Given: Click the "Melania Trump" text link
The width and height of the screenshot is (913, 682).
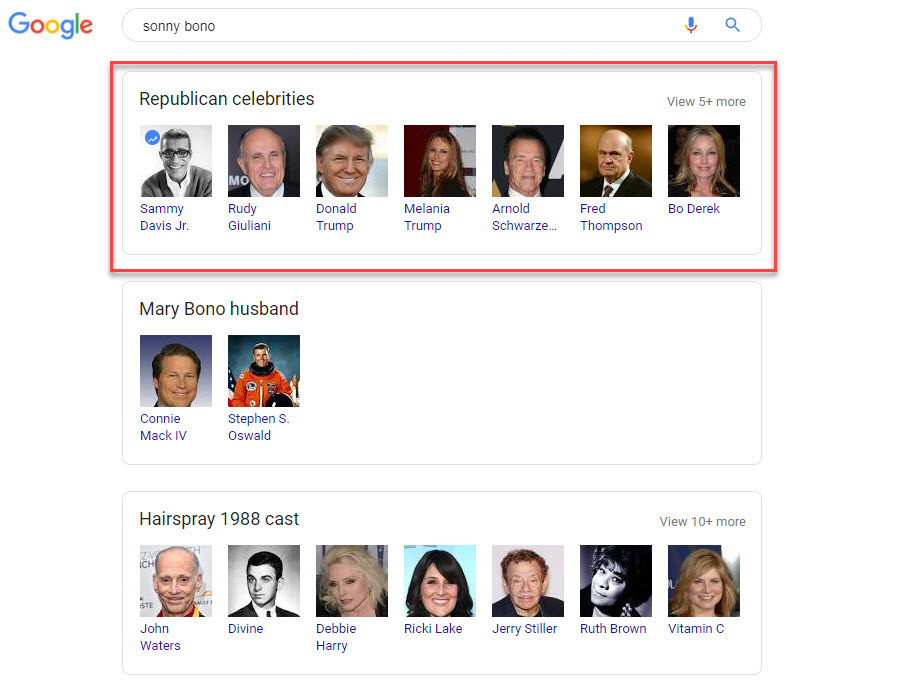Looking at the screenshot, I should pyautogui.click(x=426, y=217).
